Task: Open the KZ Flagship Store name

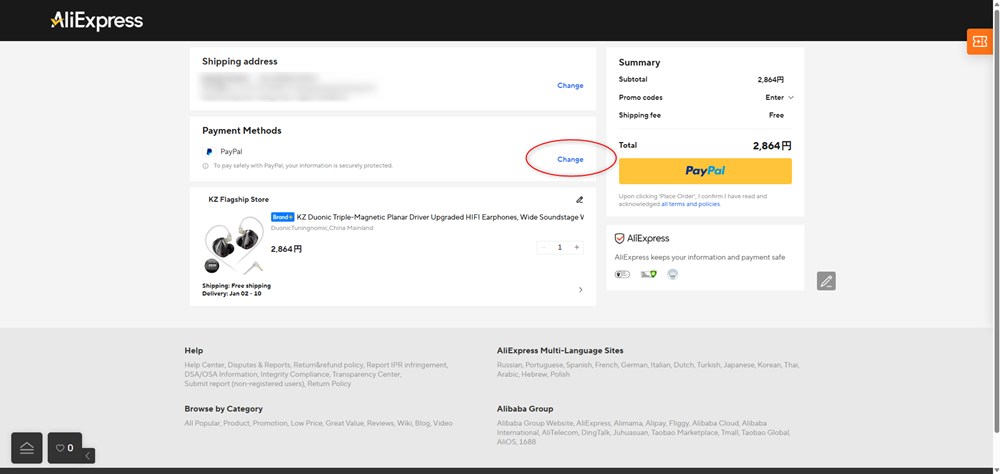Action: coord(239,200)
